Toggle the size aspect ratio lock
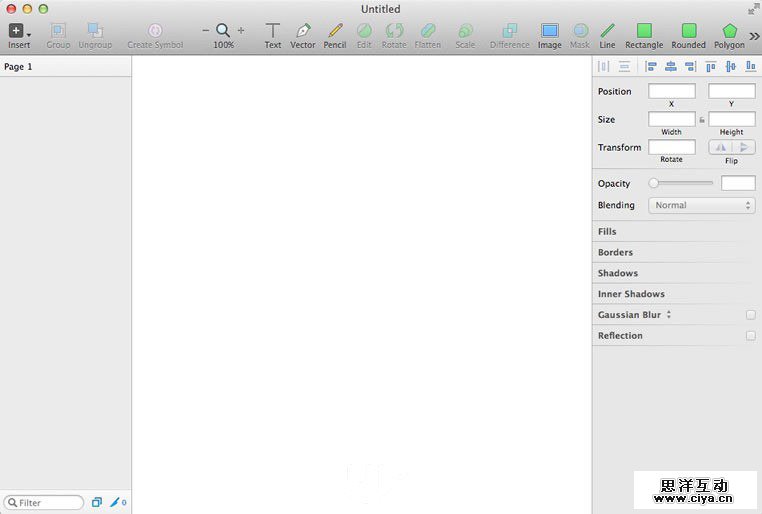Image resolution: width=762 pixels, height=514 pixels. [702, 120]
